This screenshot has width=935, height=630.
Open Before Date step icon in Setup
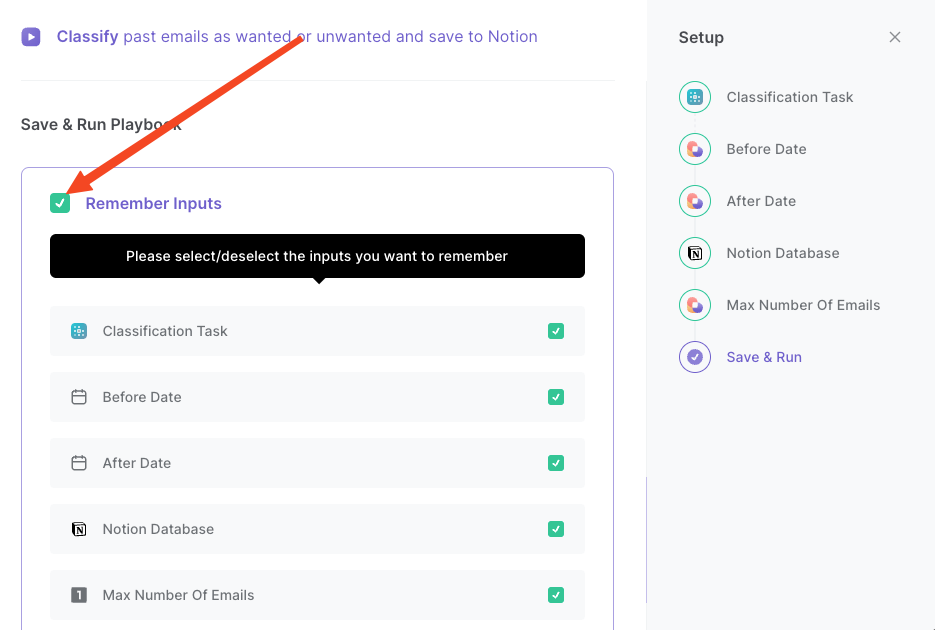click(695, 149)
